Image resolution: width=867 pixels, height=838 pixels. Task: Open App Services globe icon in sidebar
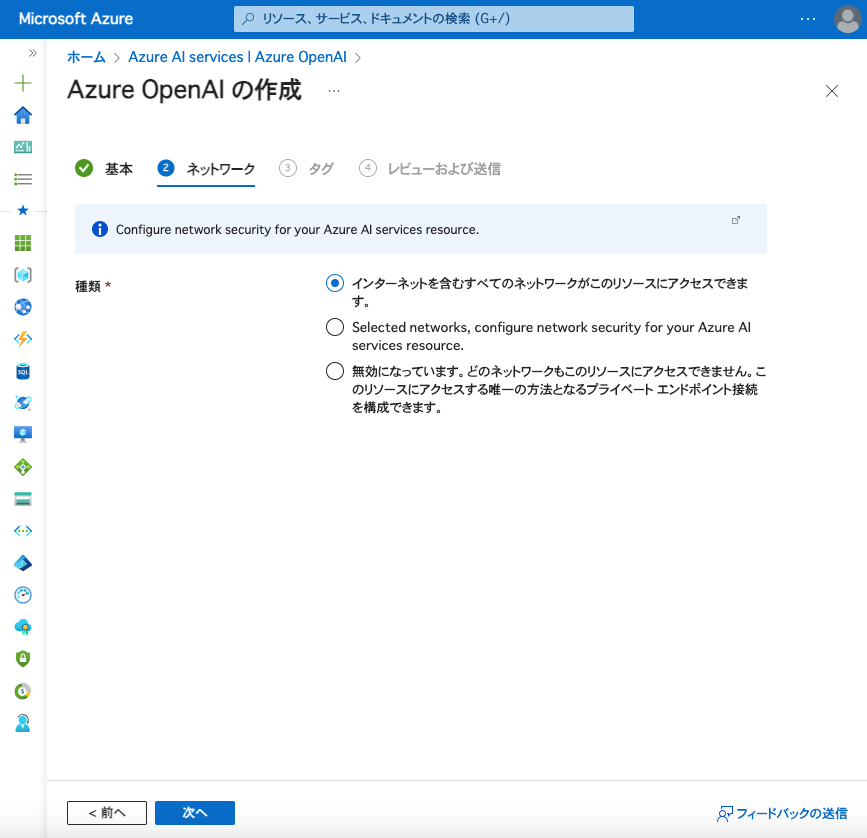coord(23,307)
